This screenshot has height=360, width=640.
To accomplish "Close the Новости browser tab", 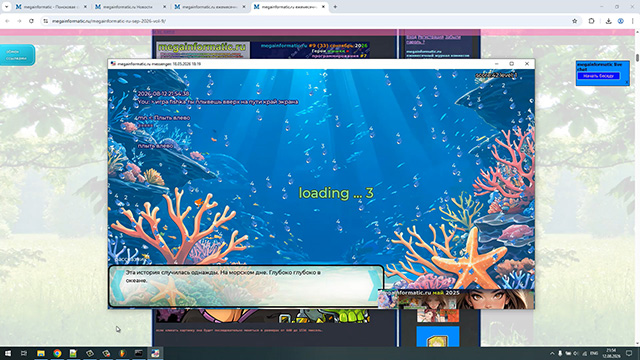I will point(164,7).
